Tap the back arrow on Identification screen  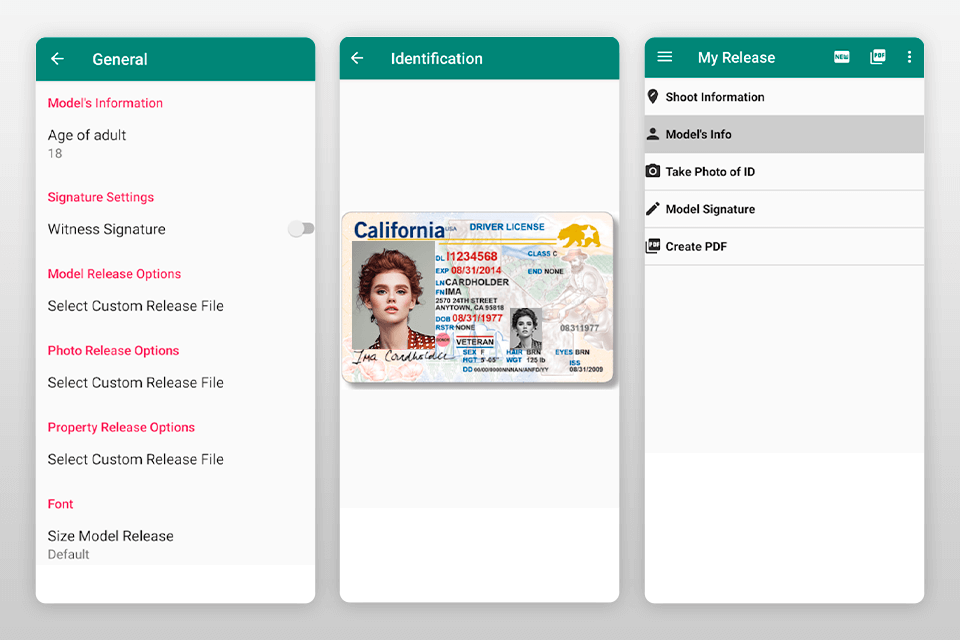click(x=357, y=58)
